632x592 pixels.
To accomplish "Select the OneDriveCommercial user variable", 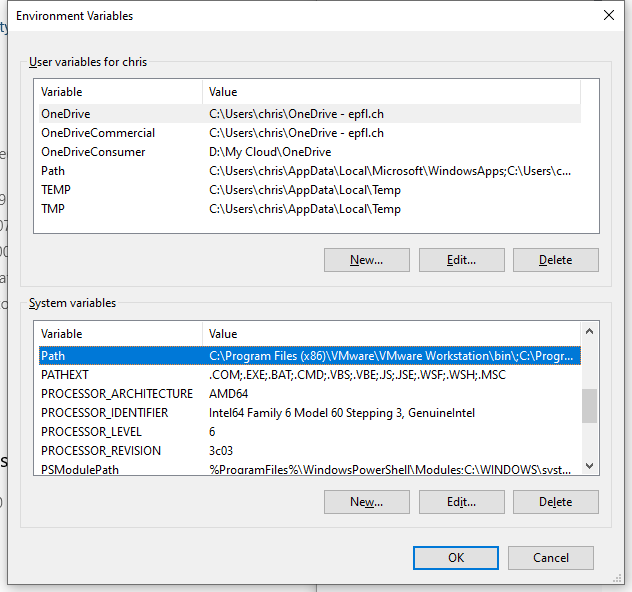I will click(x=98, y=133).
